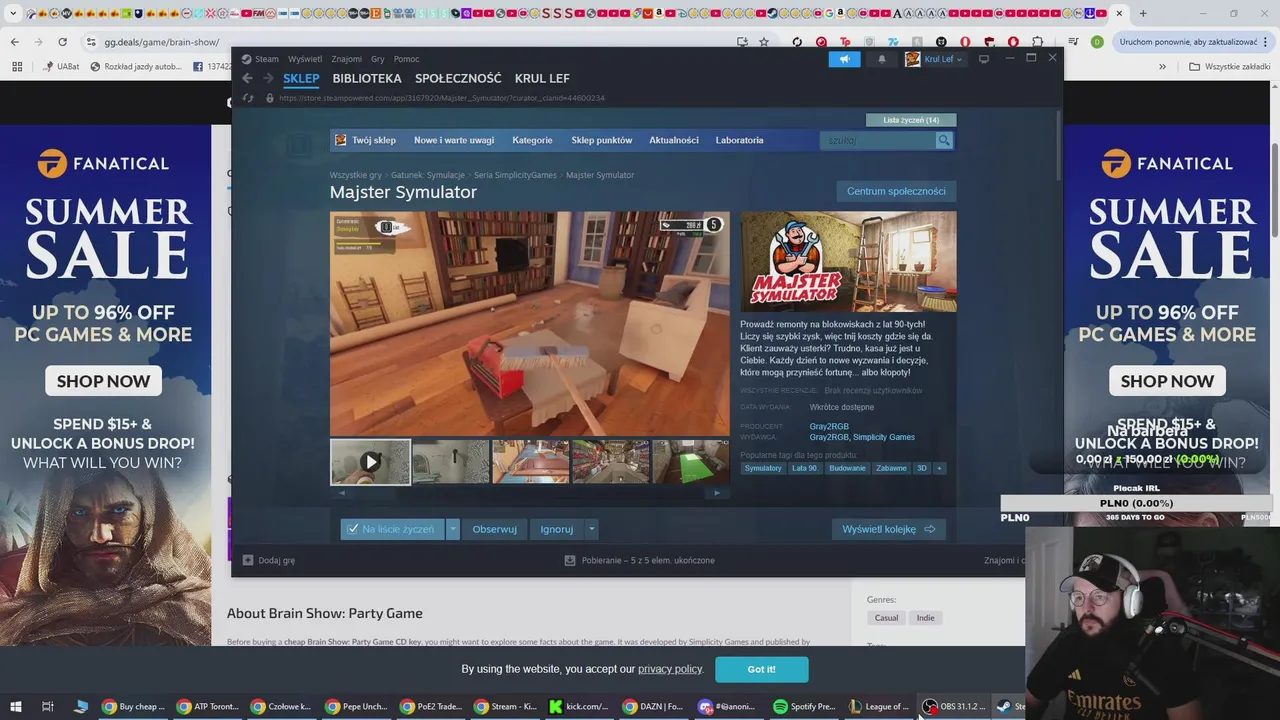Click Obserwuj button
1280x720 pixels.
pyautogui.click(x=494, y=529)
